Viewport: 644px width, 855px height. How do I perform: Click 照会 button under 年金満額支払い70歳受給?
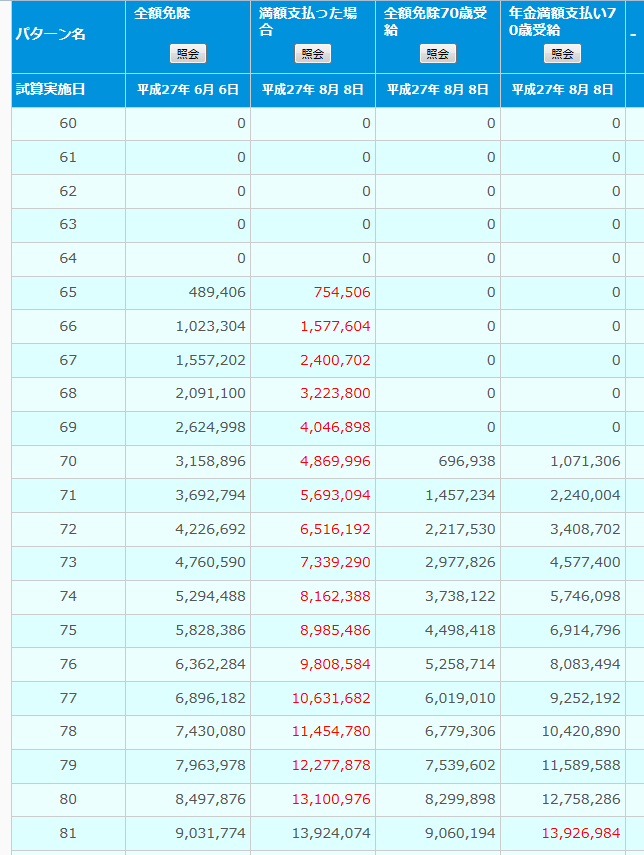point(562,54)
